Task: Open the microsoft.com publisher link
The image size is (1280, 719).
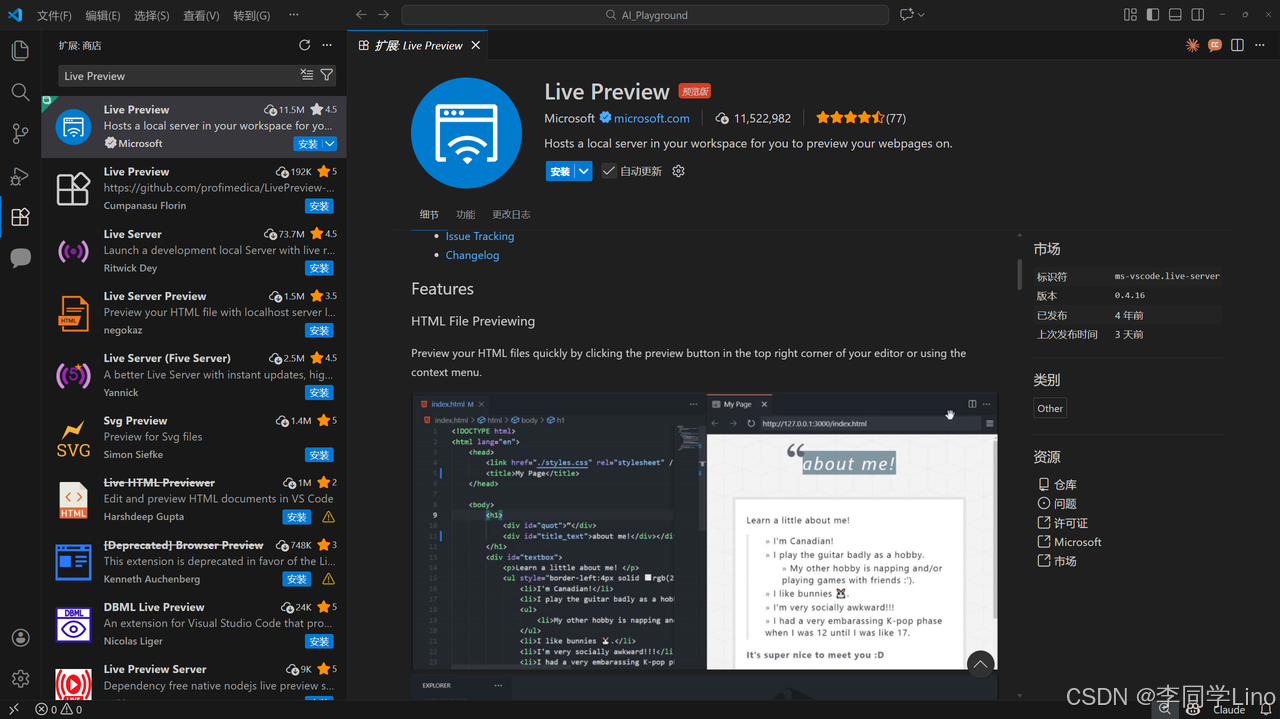Action: pos(651,118)
